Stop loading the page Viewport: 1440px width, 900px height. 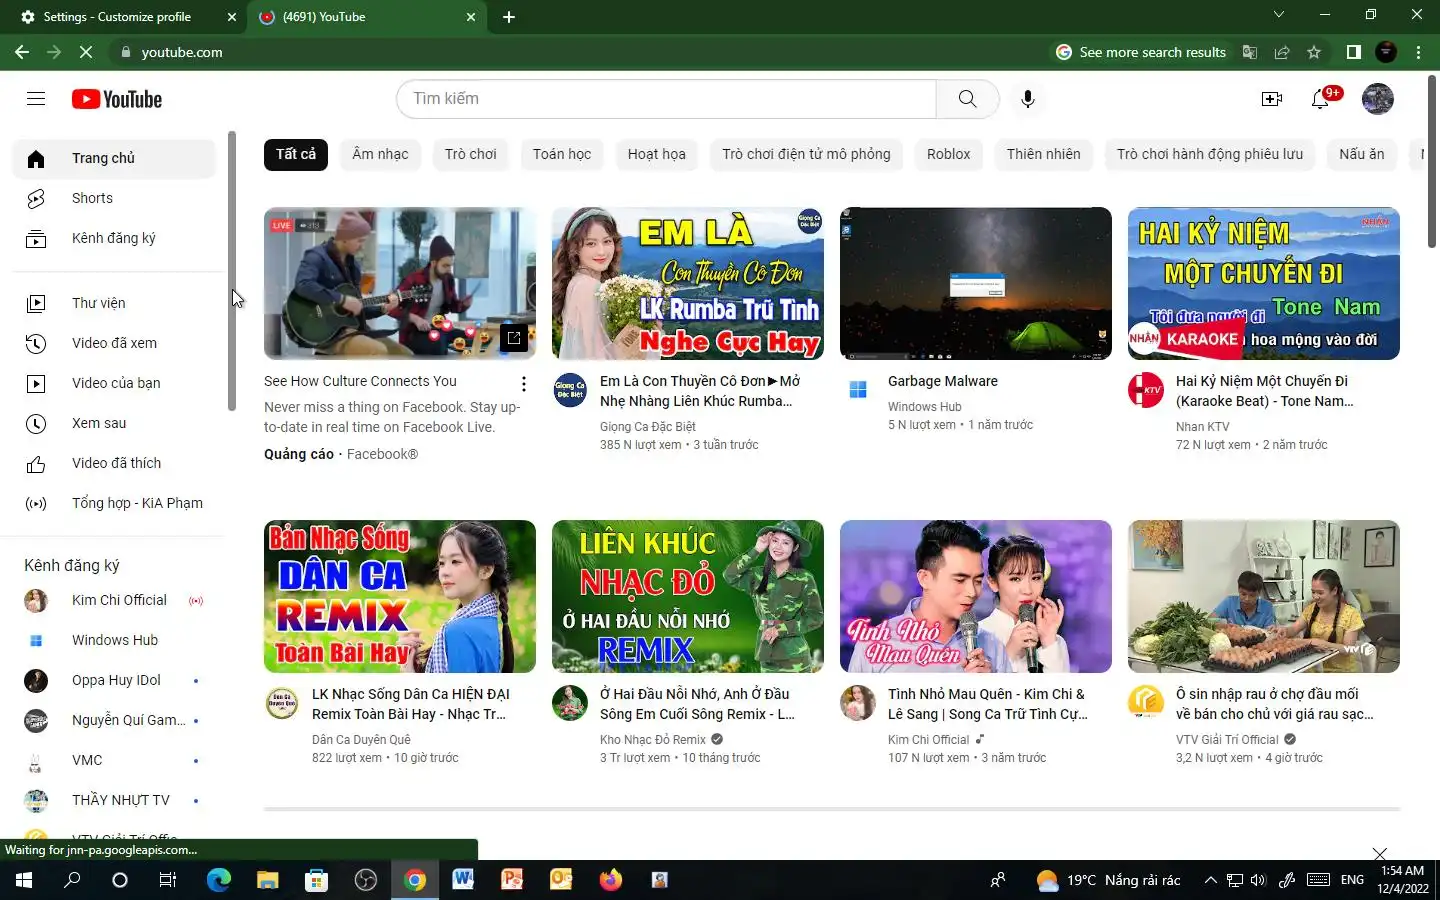(86, 52)
